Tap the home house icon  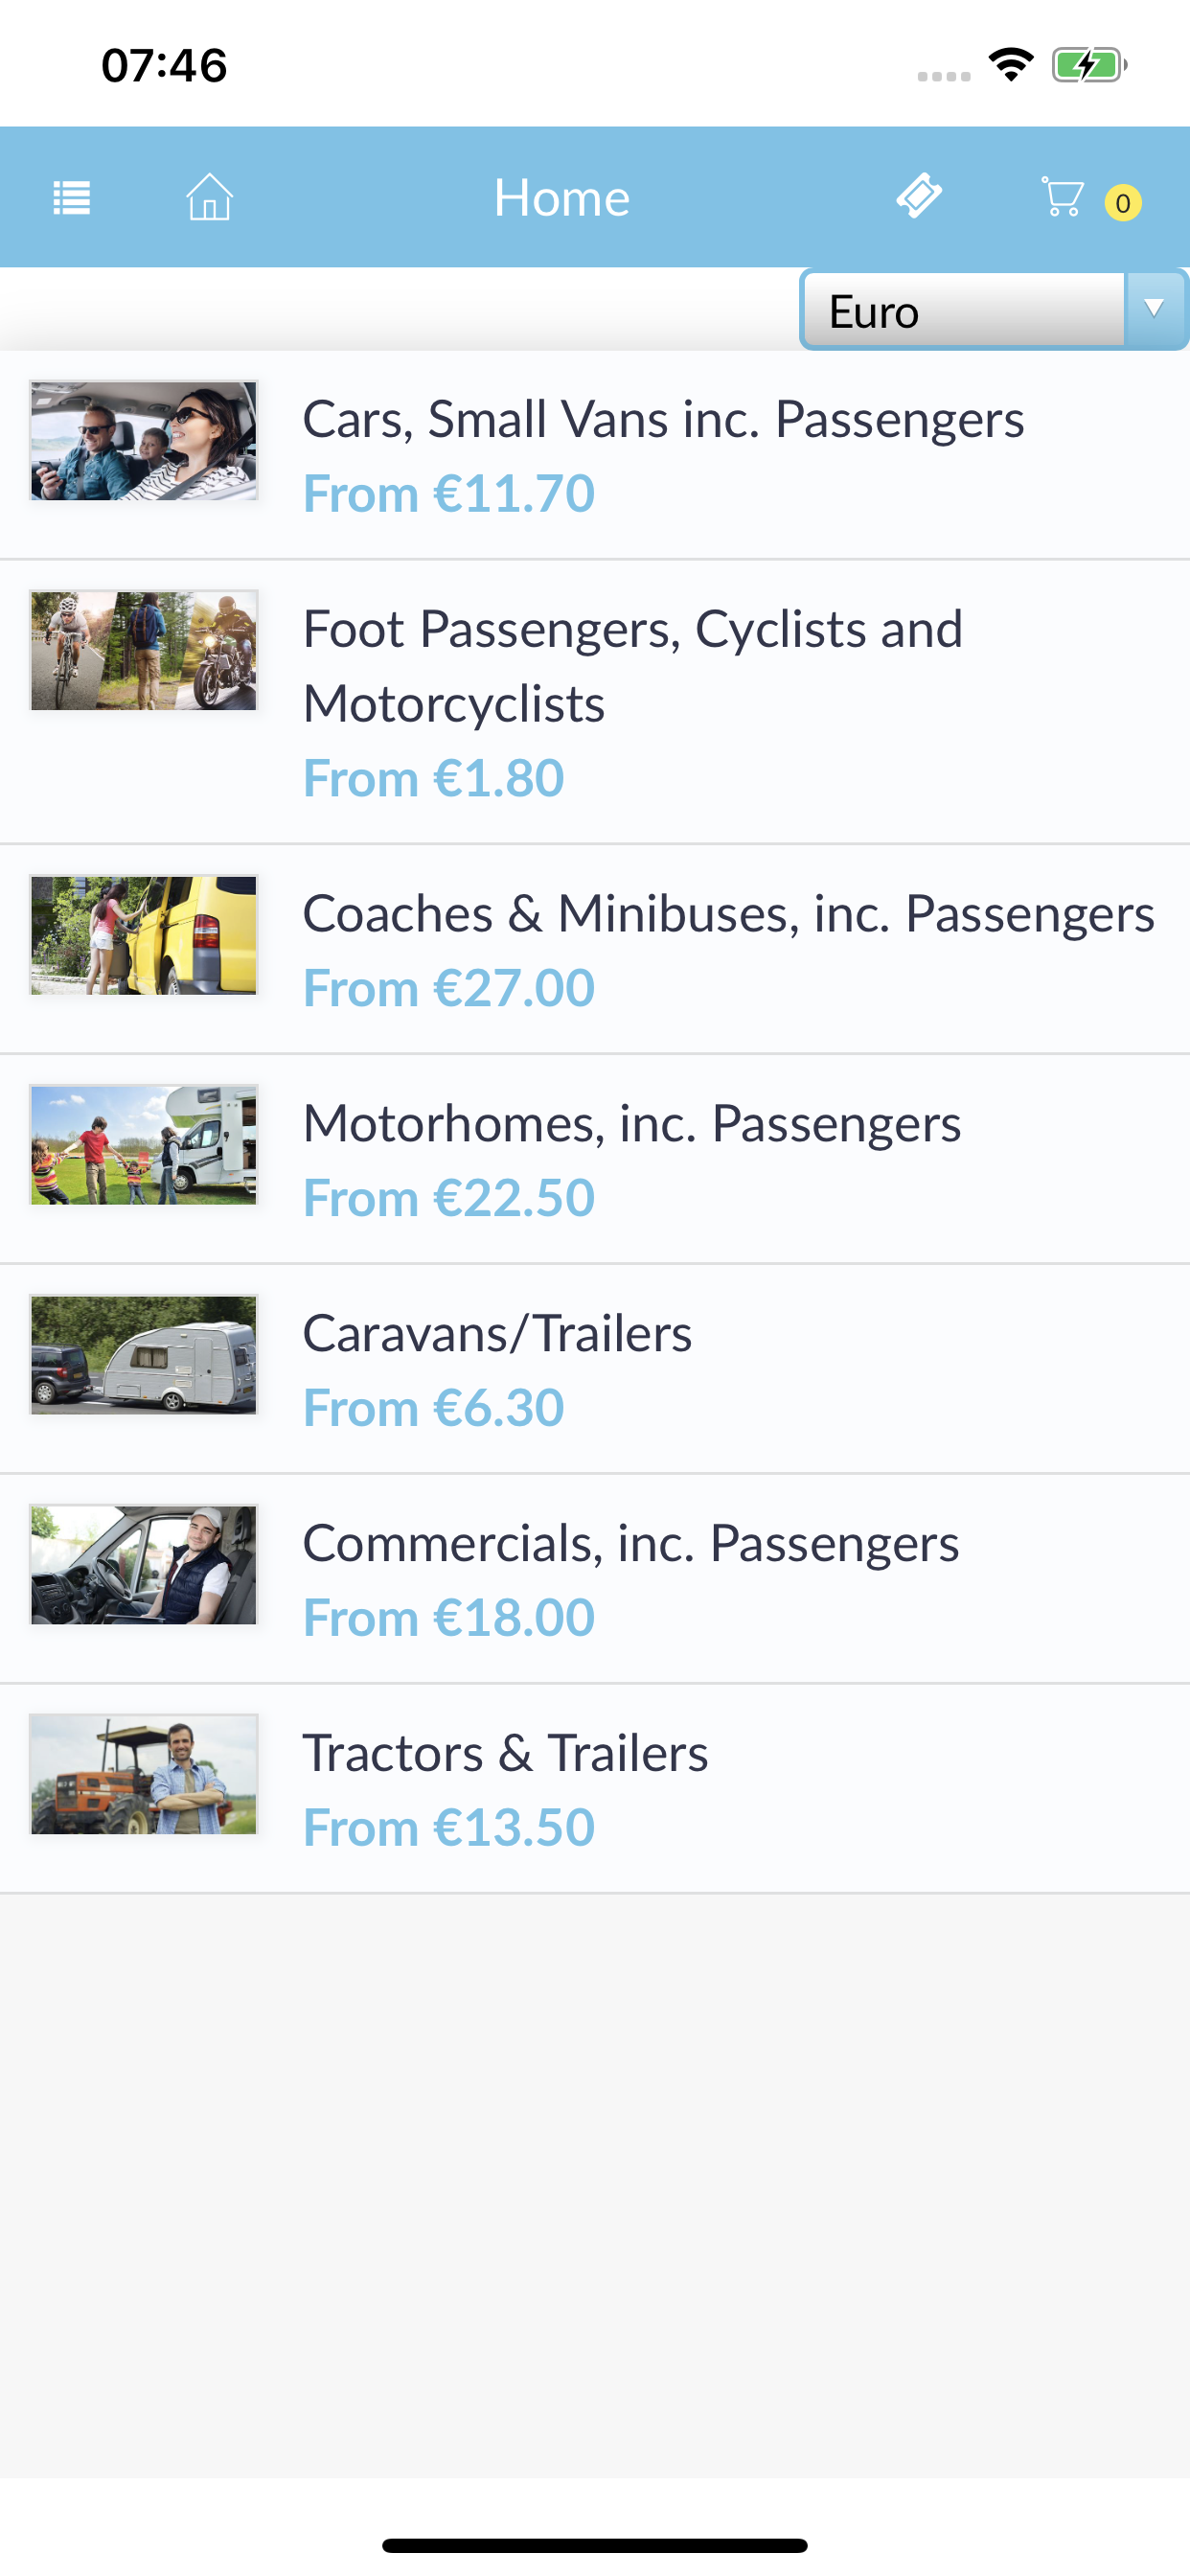tap(209, 196)
